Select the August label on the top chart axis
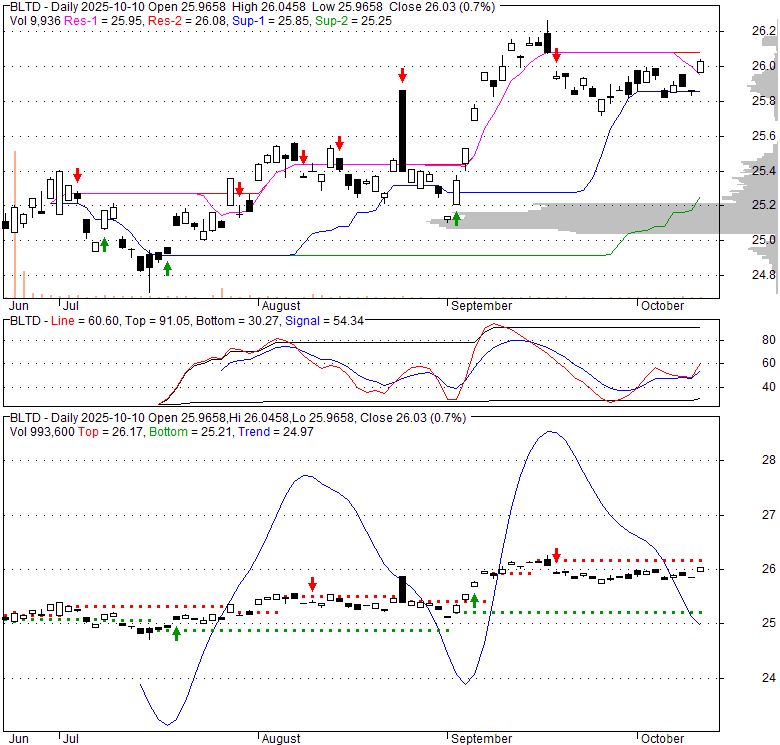The image size is (780, 745). tap(281, 306)
